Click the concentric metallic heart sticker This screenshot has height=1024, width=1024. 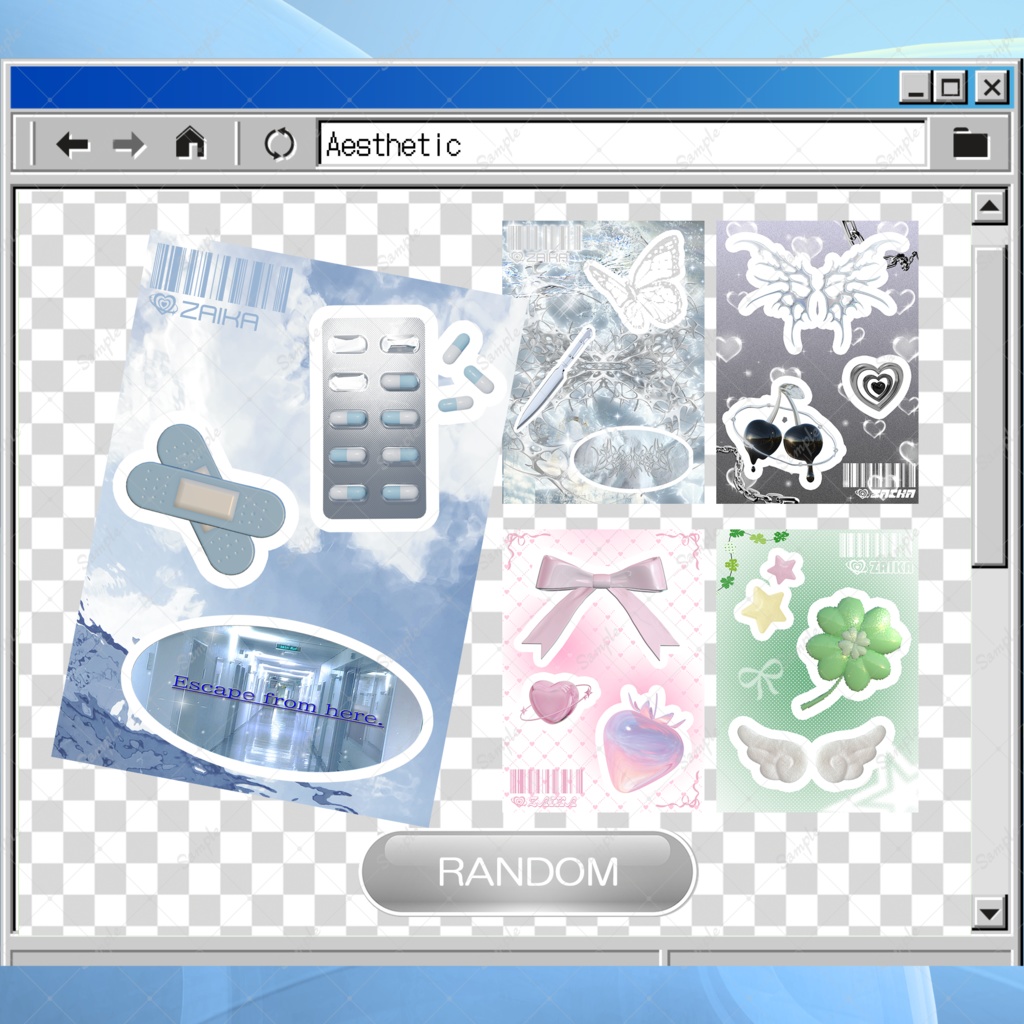click(876, 388)
